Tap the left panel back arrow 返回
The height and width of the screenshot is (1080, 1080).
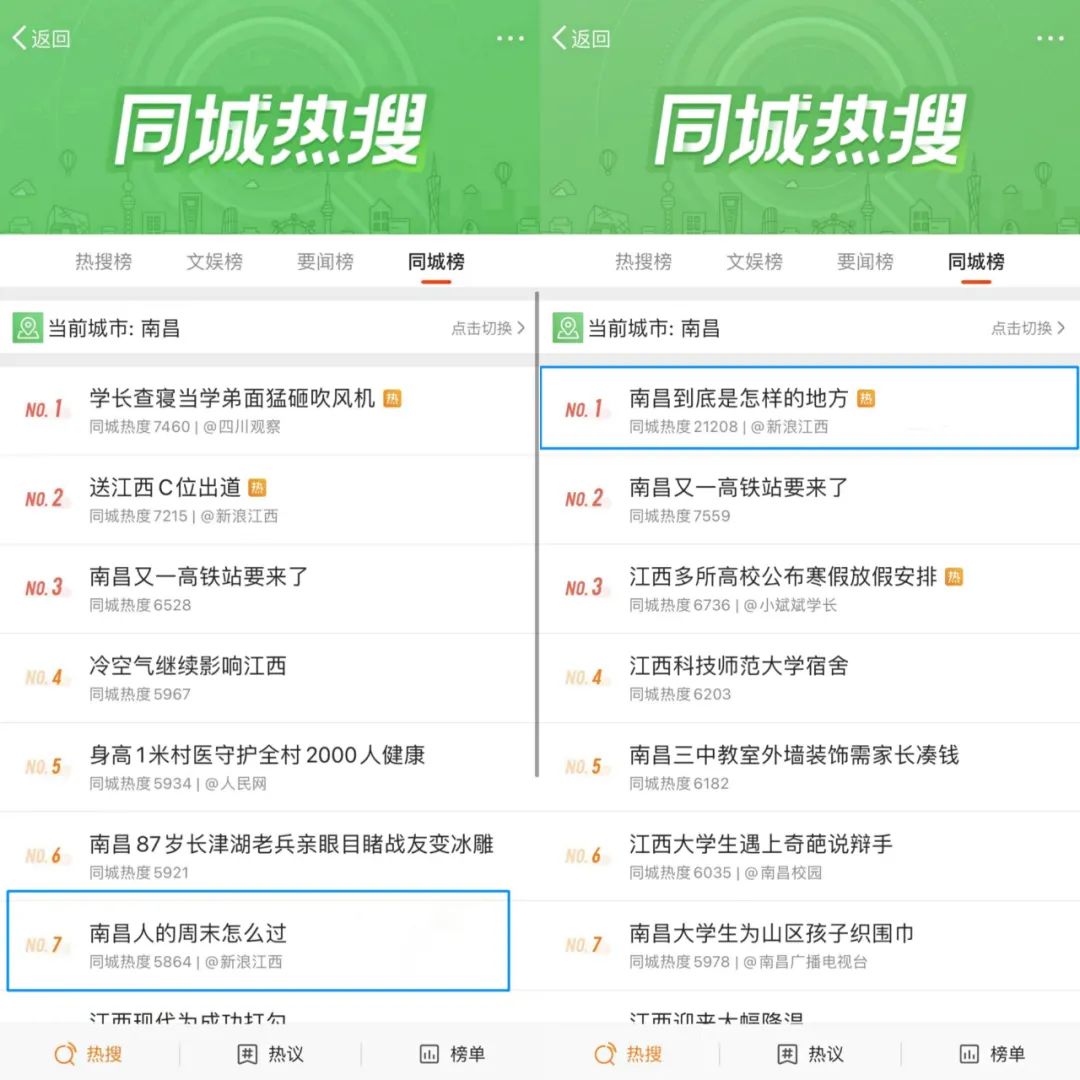coord(41,39)
